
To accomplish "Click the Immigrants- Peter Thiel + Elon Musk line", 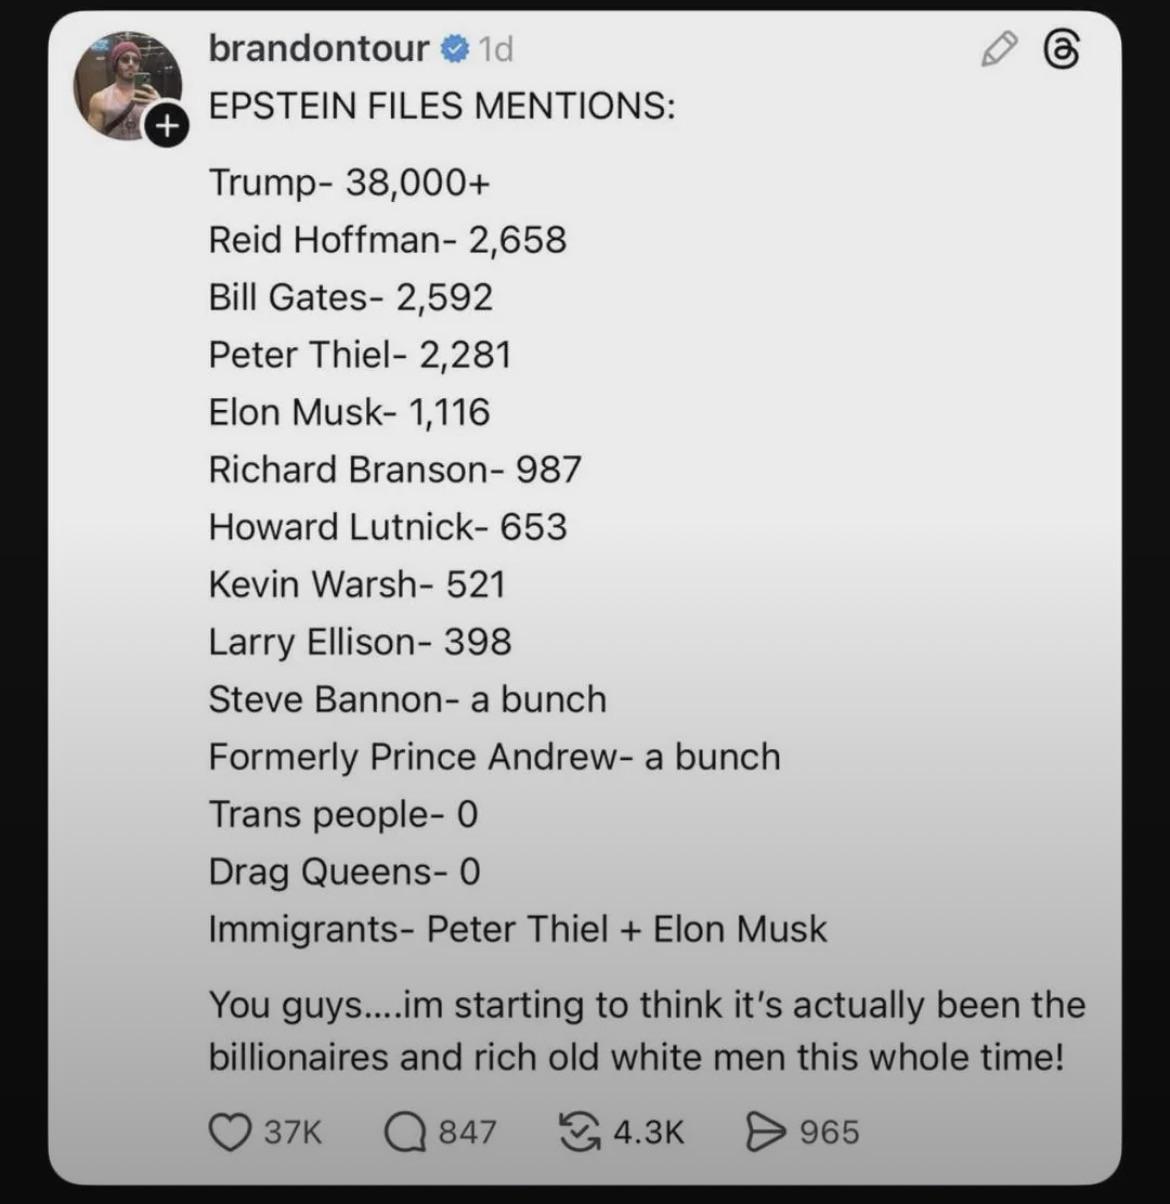I will (x=517, y=929).
